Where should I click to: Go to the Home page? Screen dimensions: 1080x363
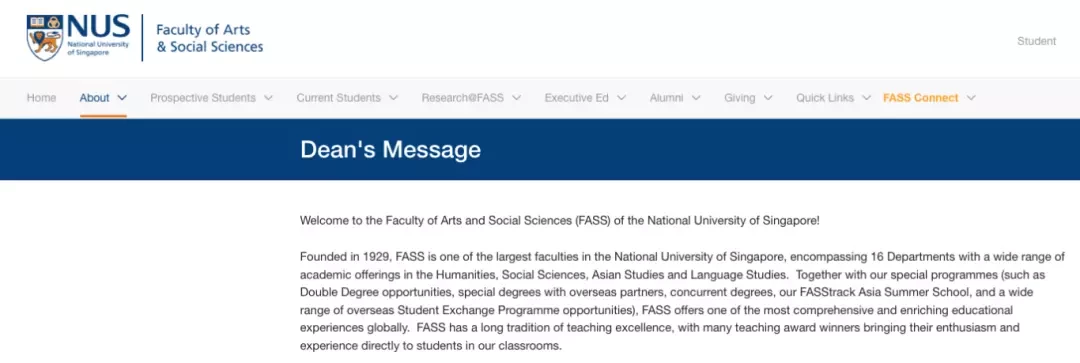click(x=41, y=98)
